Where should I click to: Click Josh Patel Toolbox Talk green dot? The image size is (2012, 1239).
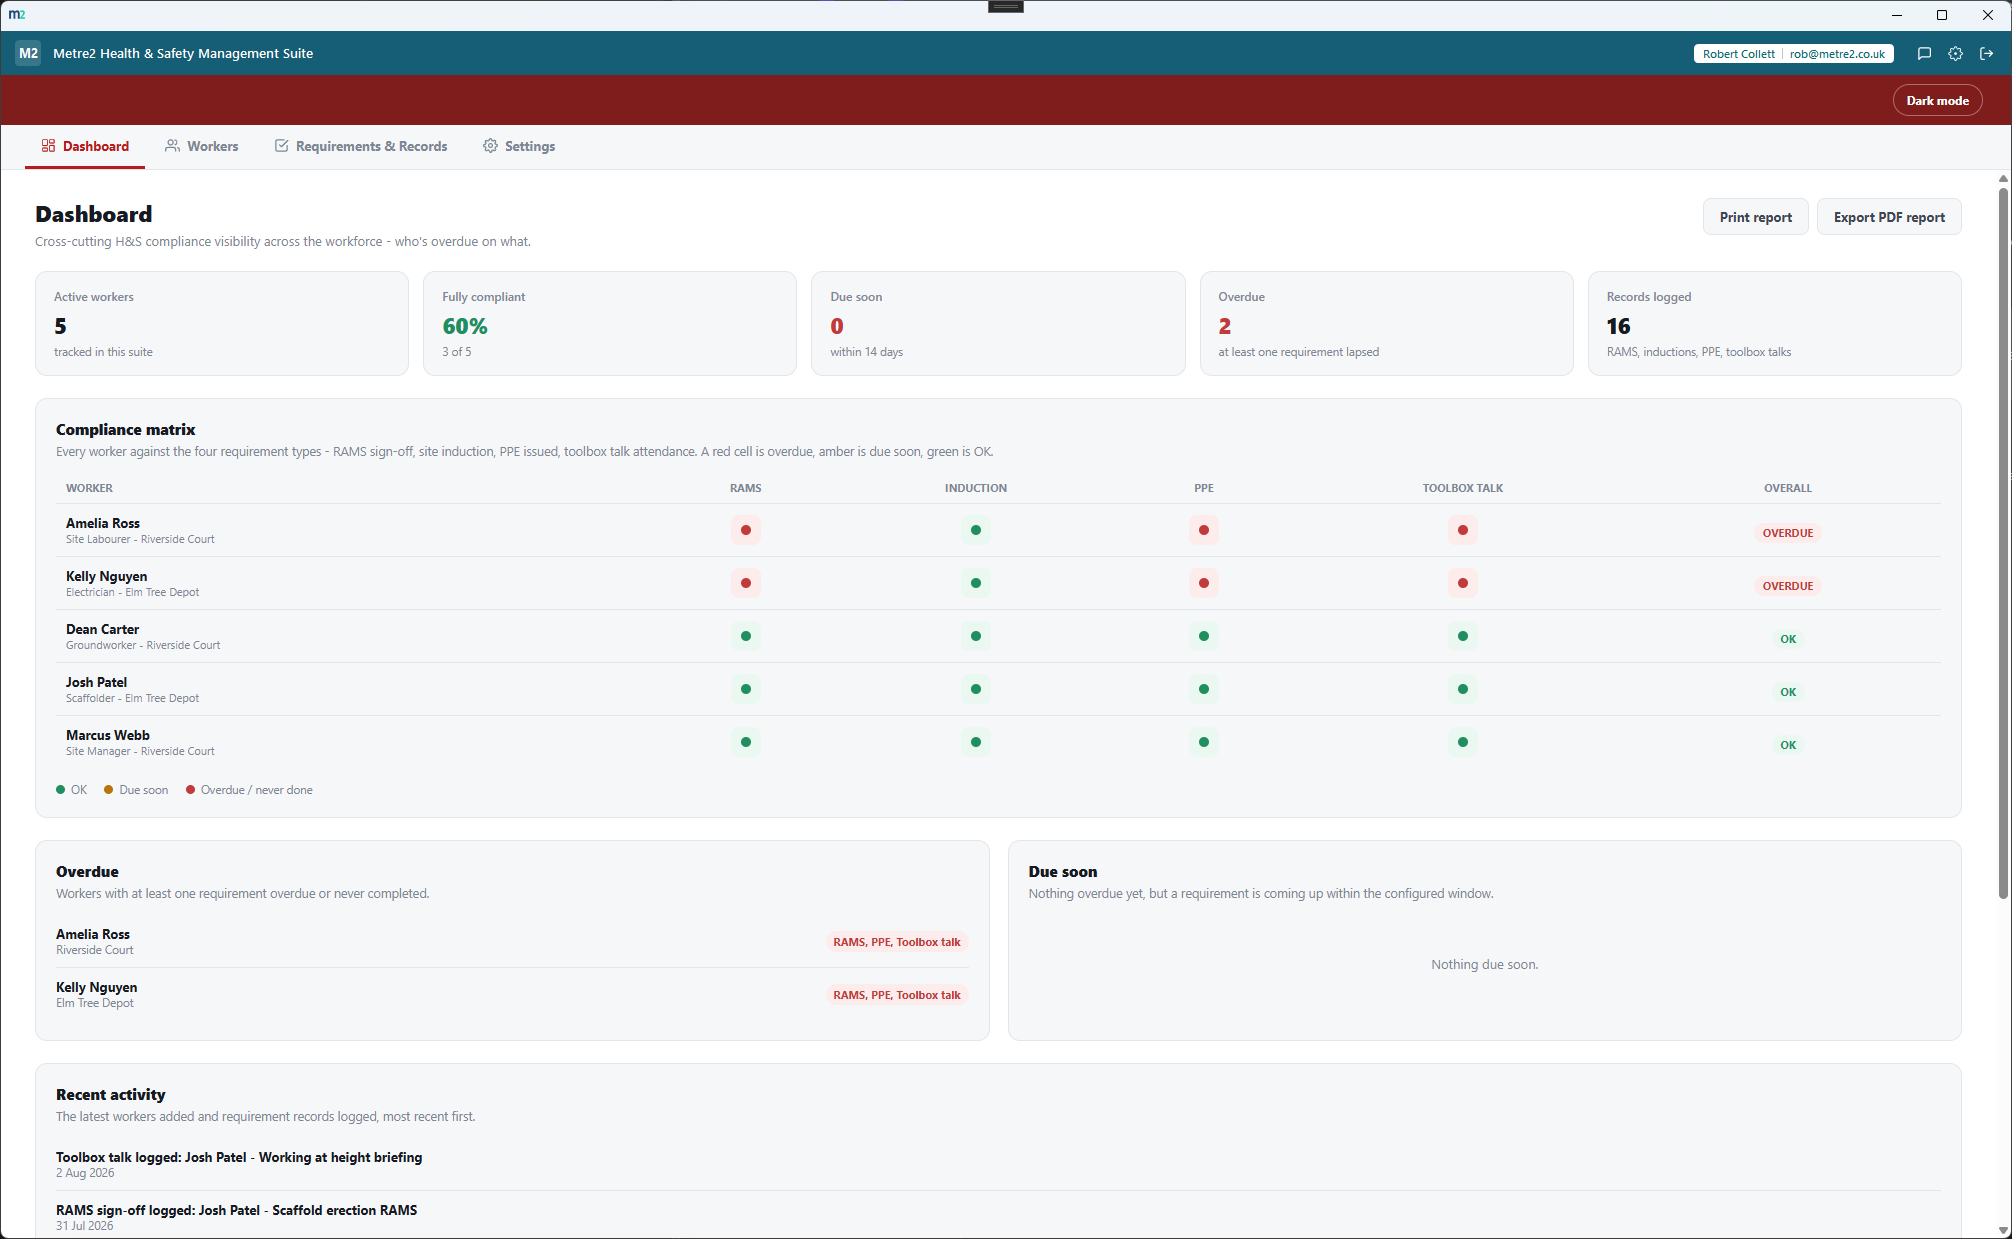1463,689
